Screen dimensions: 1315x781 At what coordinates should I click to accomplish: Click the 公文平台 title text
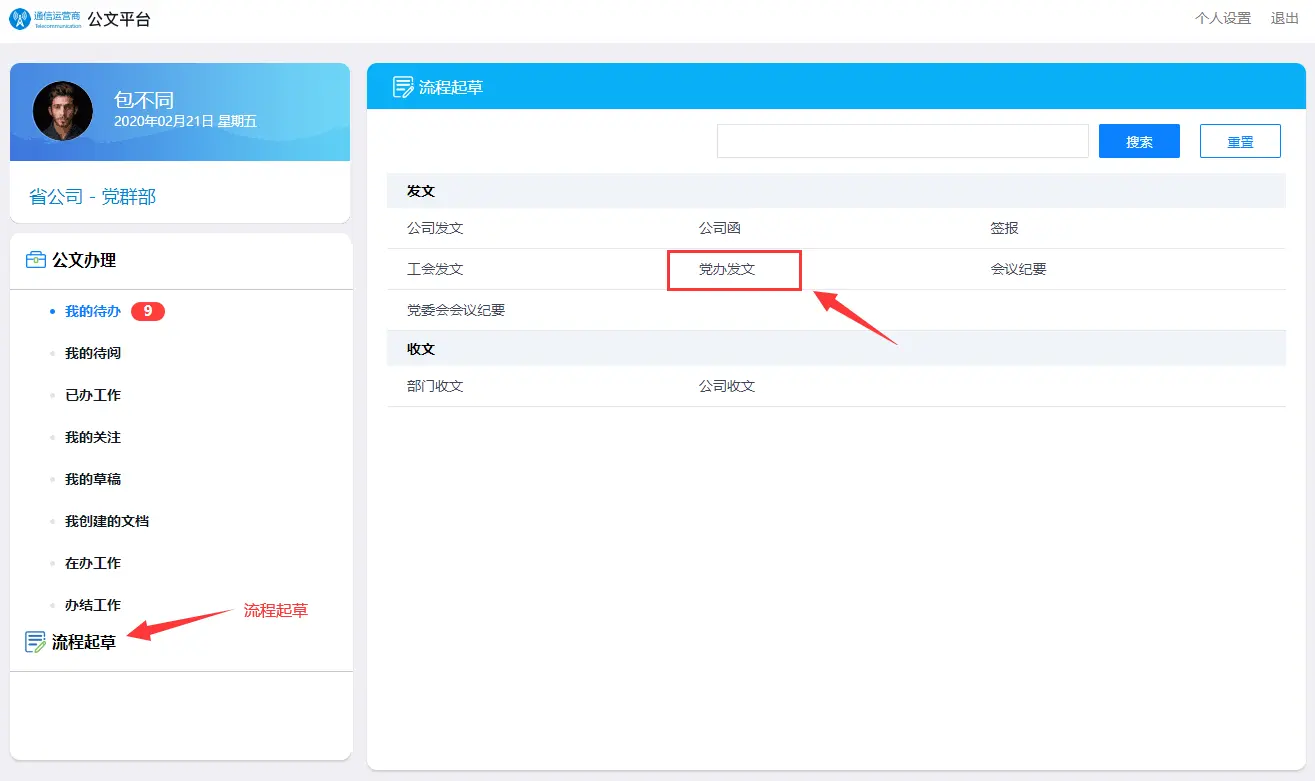click(x=119, y=19)
